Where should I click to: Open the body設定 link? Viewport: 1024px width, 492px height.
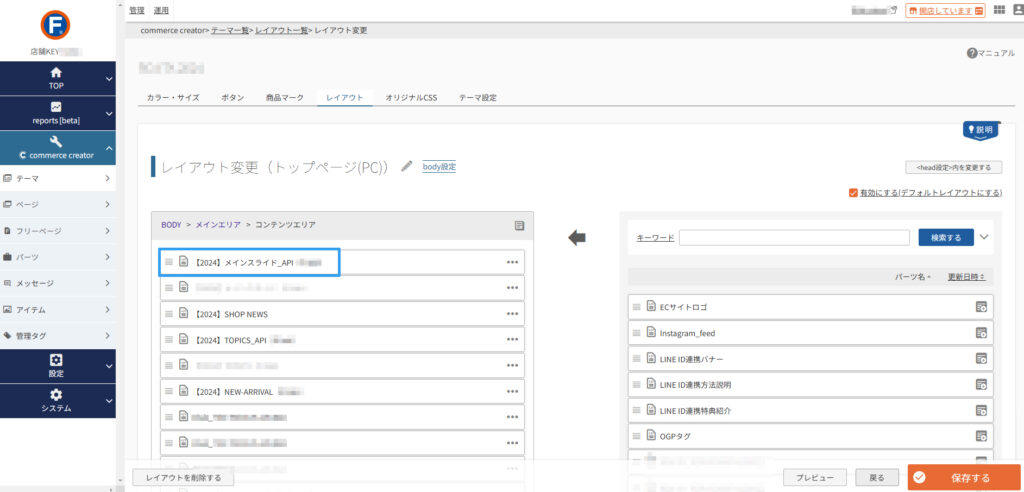tap(439, 167)
